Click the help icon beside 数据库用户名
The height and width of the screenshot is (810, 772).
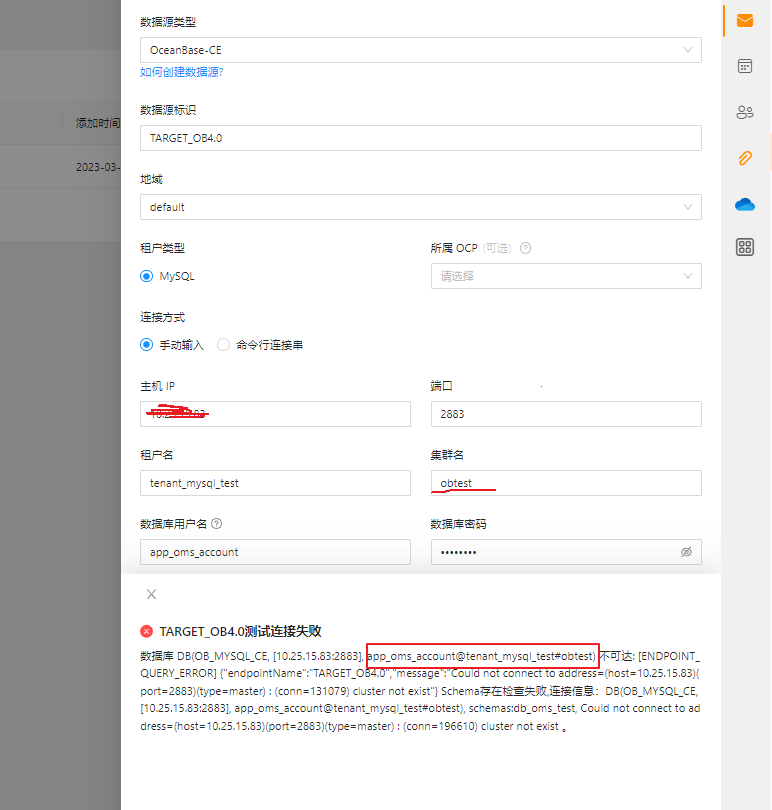217,524
